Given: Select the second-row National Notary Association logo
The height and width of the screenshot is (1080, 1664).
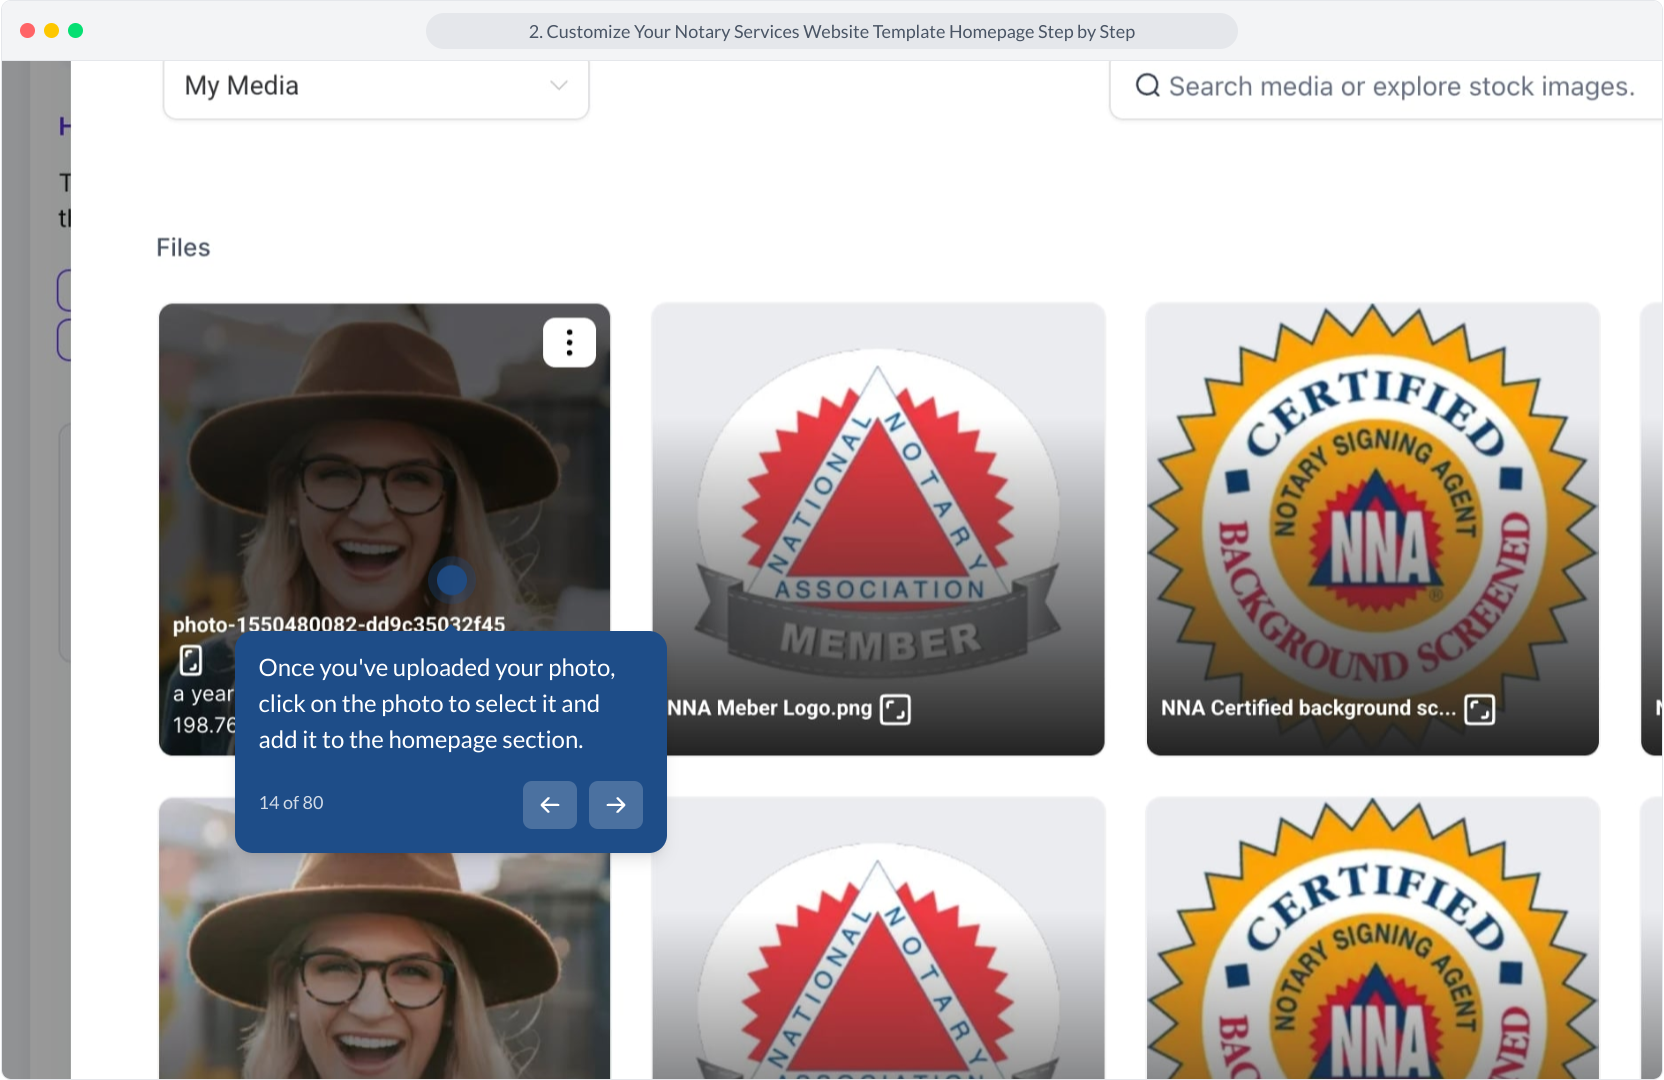Looking at the screenshot, I should pos(878,938).
